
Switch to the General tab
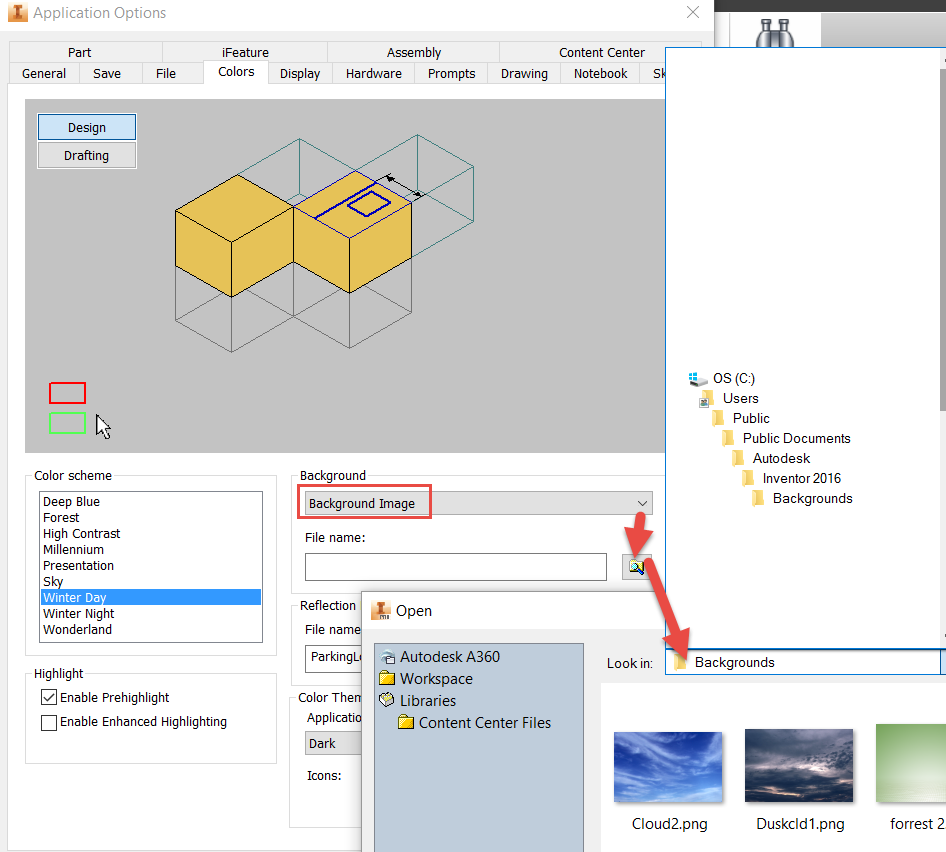coord(44,74)
